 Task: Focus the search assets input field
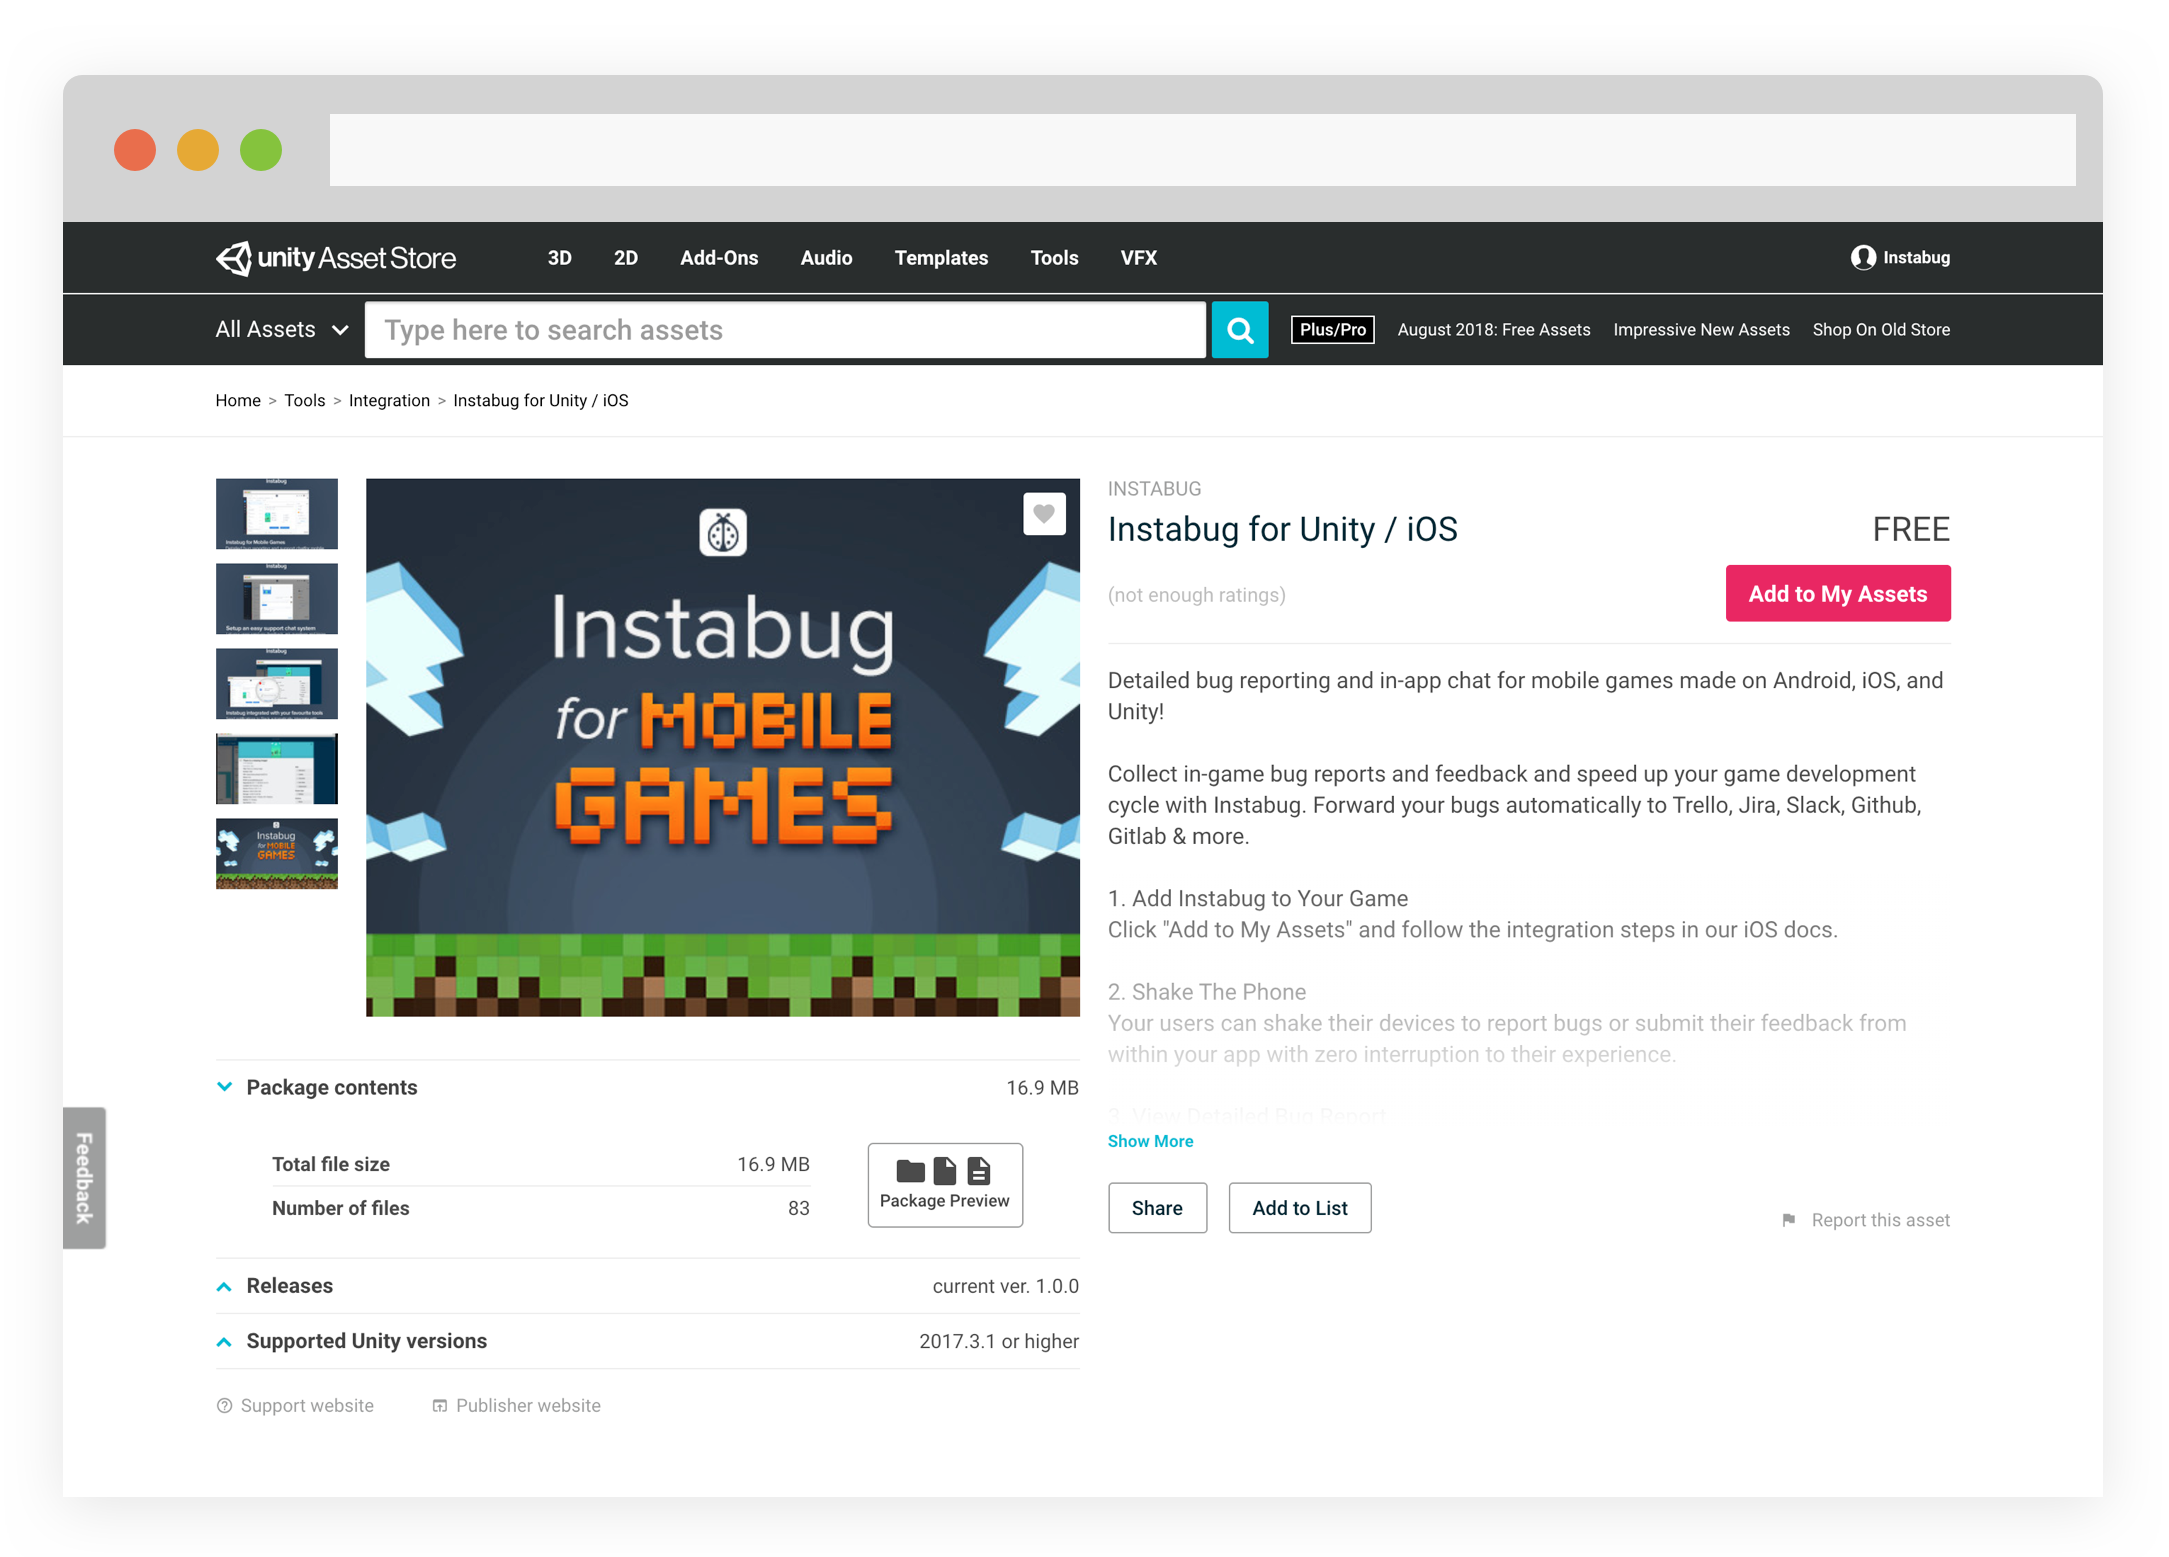[785, 330]
